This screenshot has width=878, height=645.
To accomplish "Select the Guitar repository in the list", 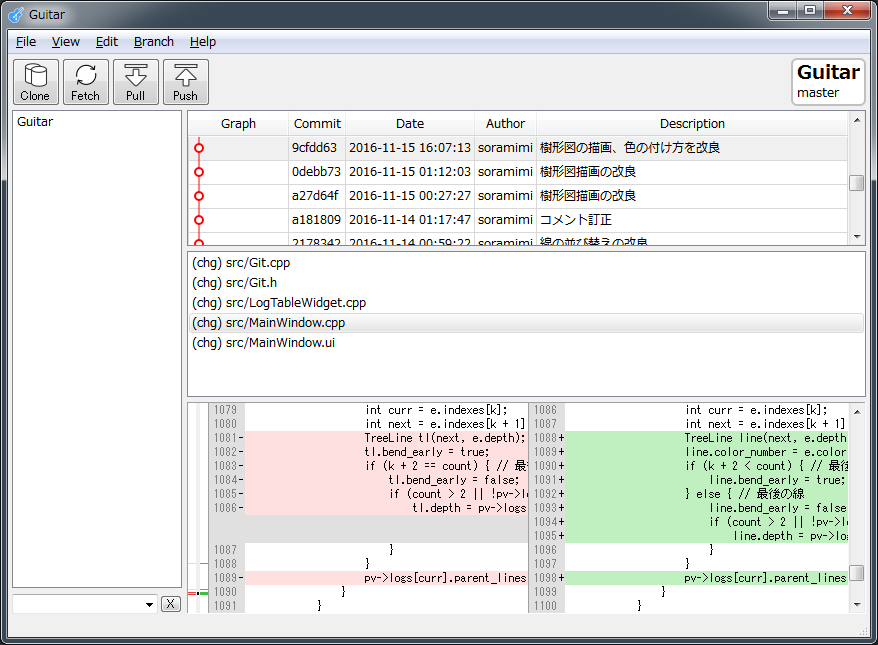I will (35, 122).
